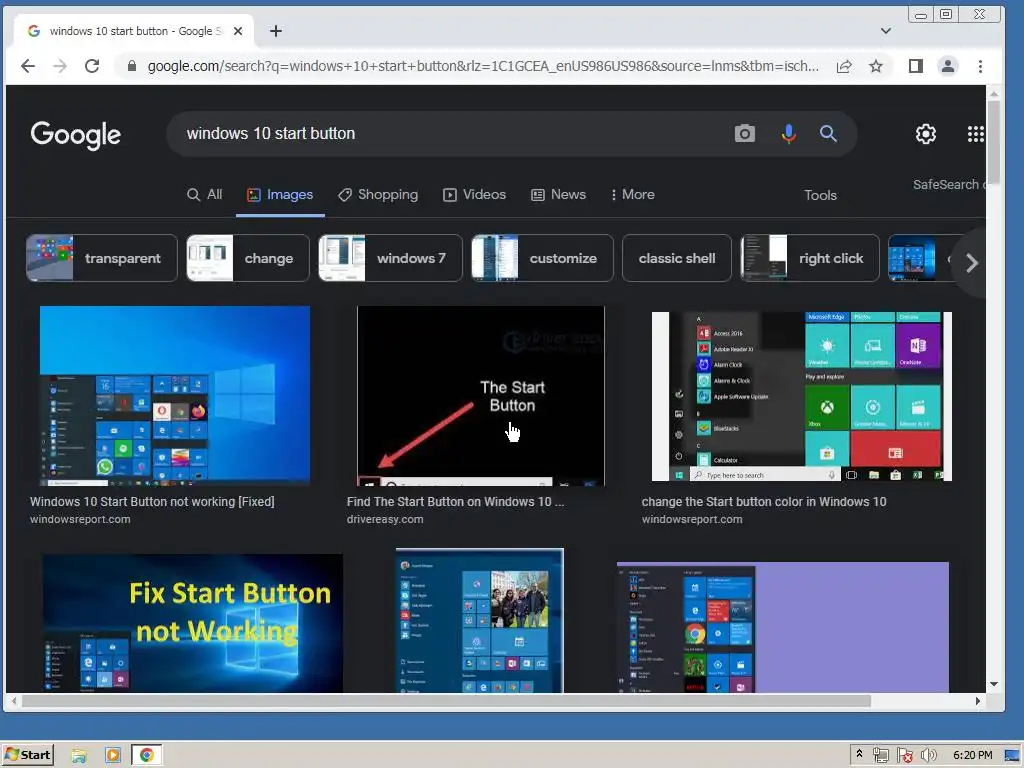Viewport: 1024px width, 768px height.
Task: Expand the More search categories menu
Action: [632, 195]
